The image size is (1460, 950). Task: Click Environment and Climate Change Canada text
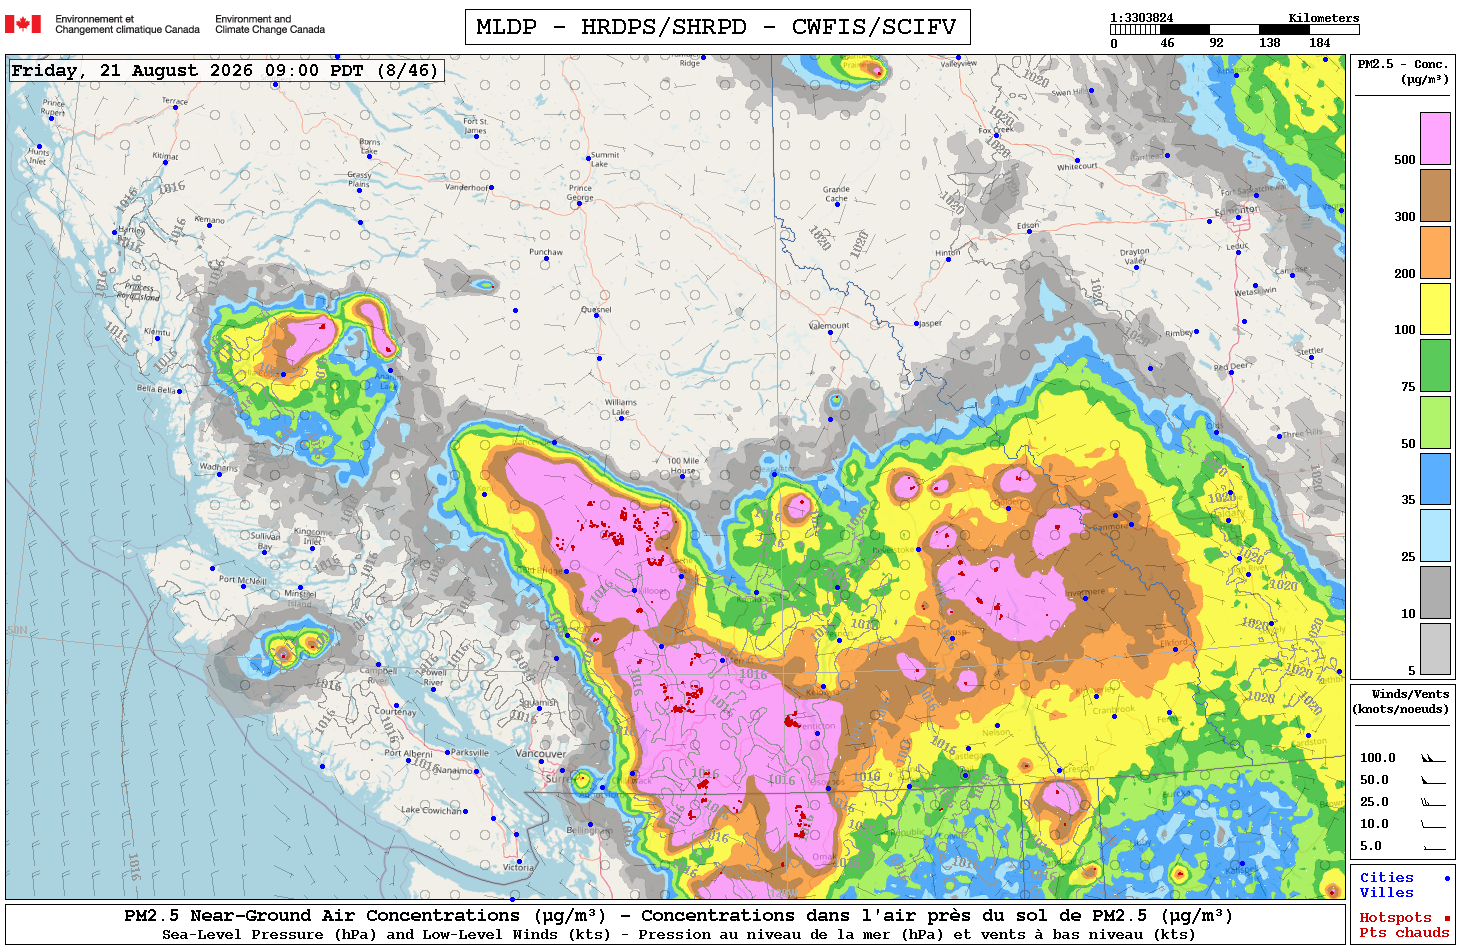pos(270,24)
